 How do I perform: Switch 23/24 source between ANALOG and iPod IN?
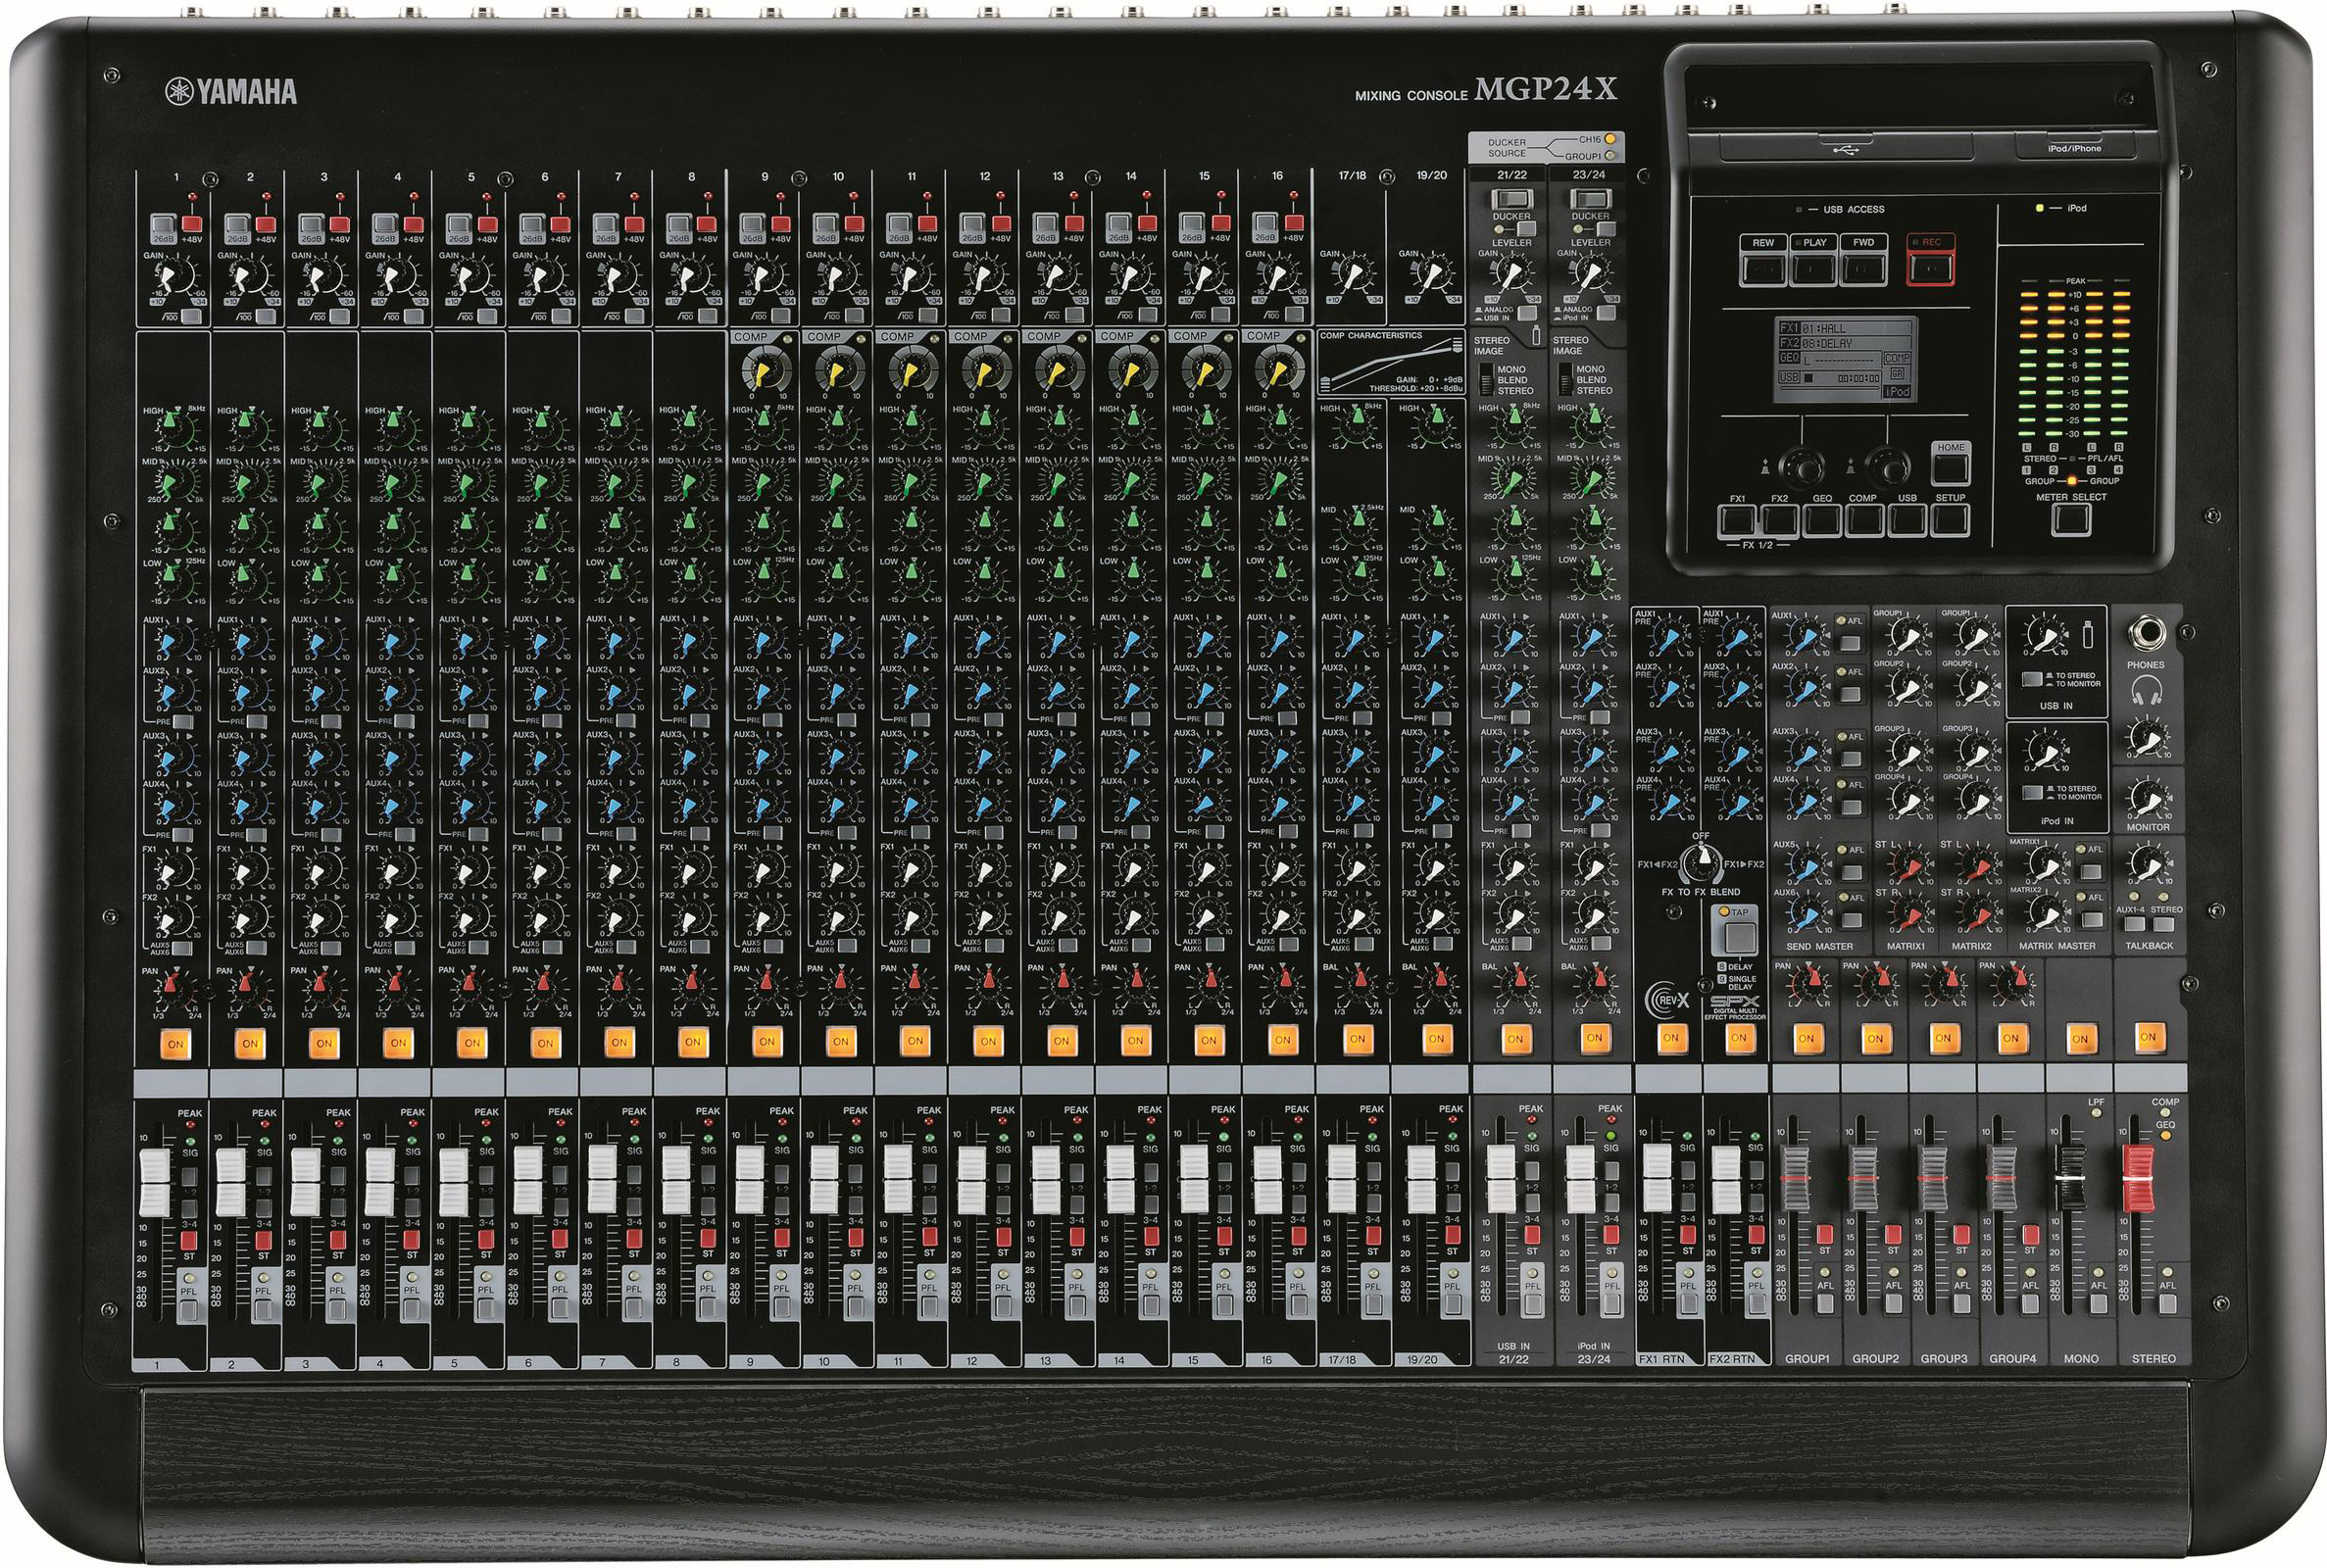[x=1606, y=314]
